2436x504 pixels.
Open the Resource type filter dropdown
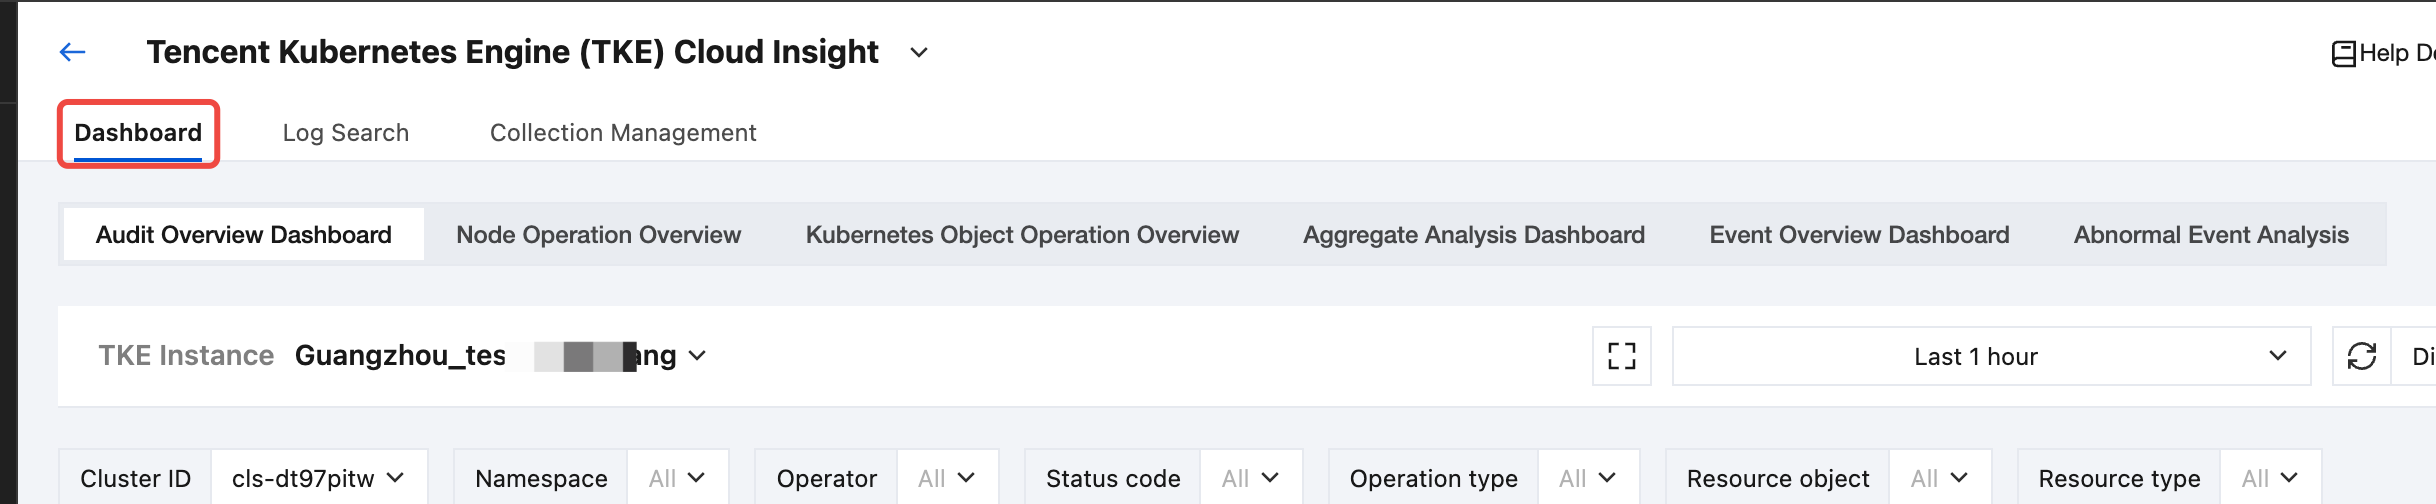[x=2270, y=479]
